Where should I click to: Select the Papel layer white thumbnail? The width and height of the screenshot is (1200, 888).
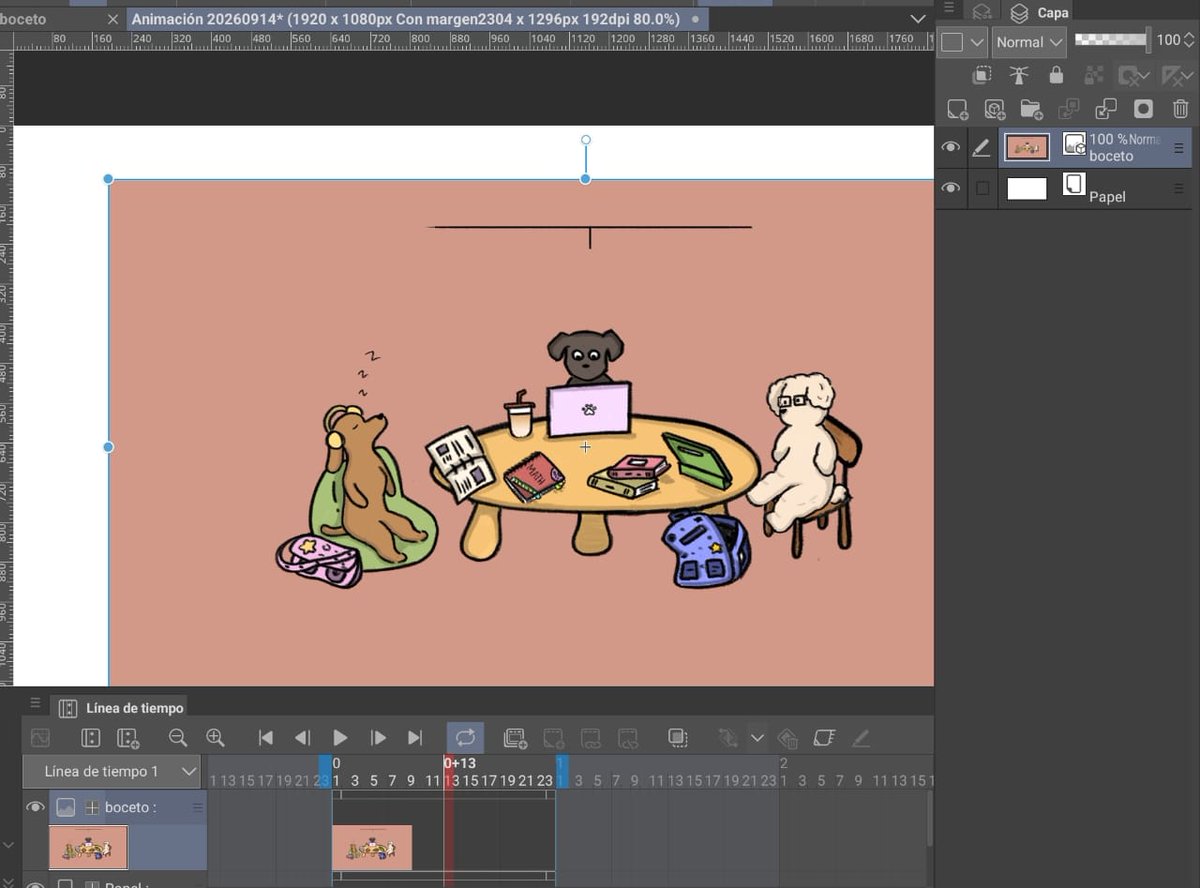click(1027, 188)
